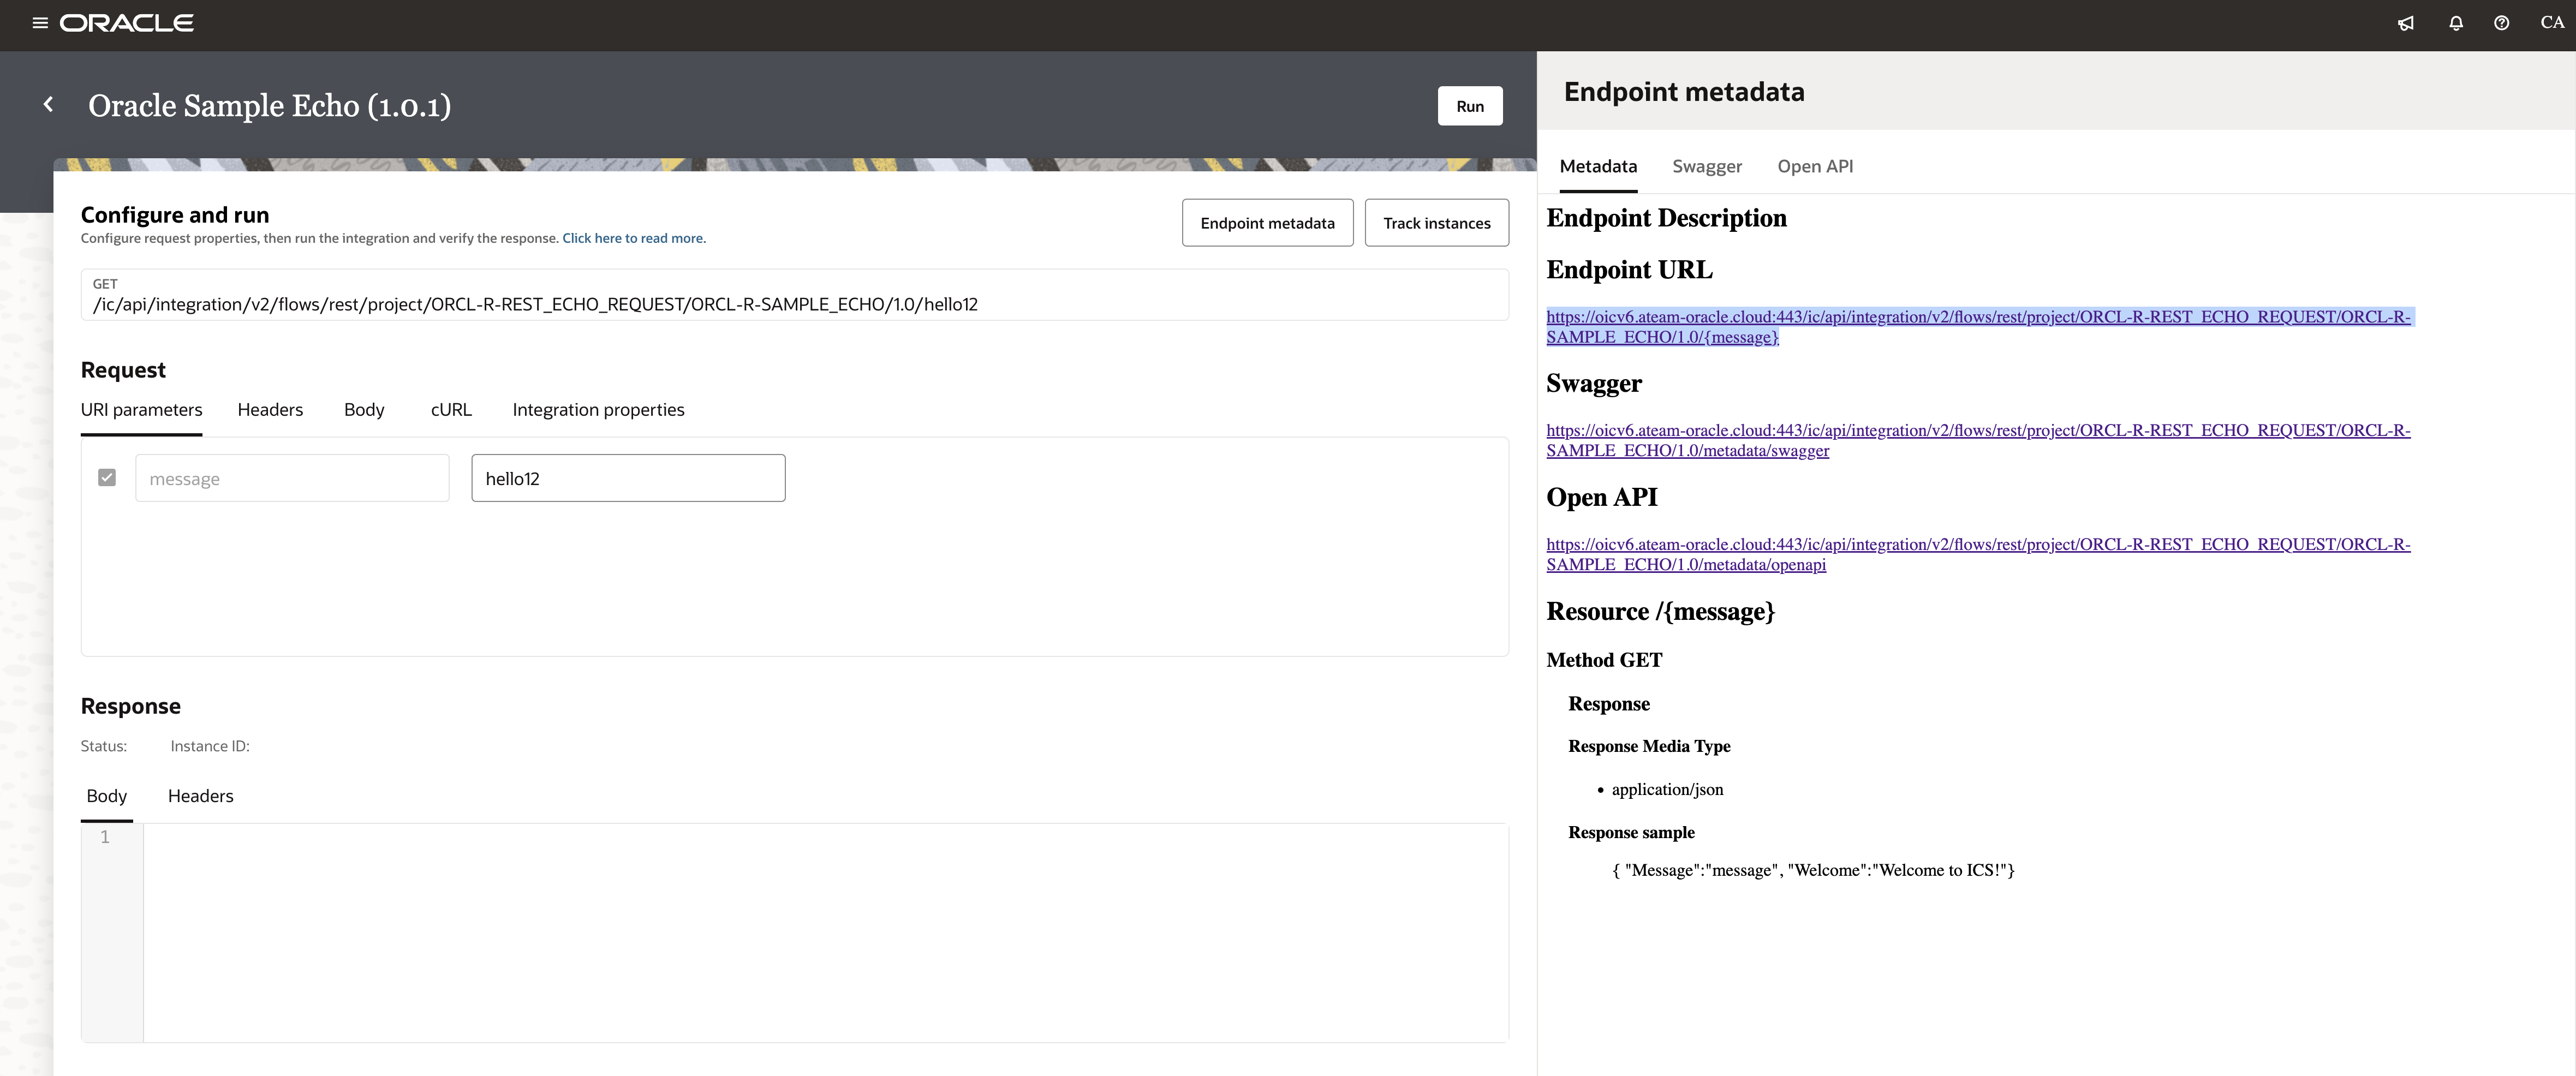The height and width of the screenshot is (1076, 2576).
Task: Open the 'Click here to read more' link
Action: point(633,239)
